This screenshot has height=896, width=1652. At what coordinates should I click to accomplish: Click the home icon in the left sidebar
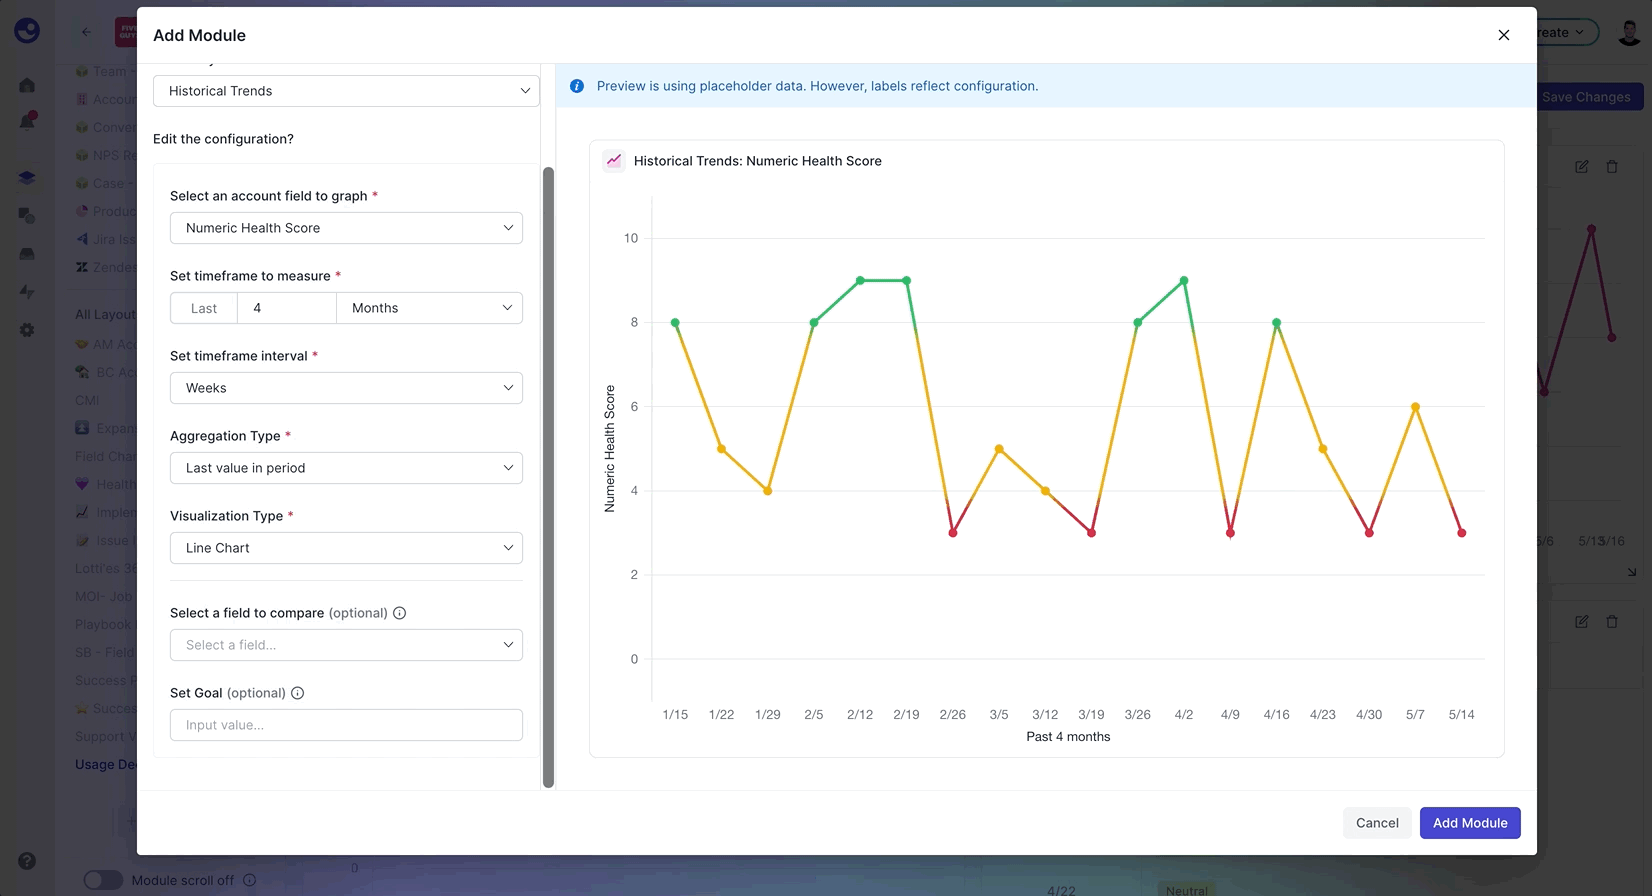pos(27,85)
